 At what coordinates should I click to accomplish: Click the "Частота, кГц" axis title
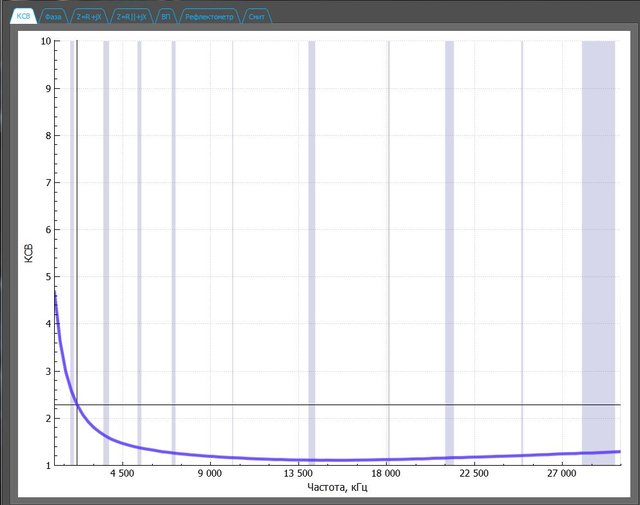pos(337,487)
